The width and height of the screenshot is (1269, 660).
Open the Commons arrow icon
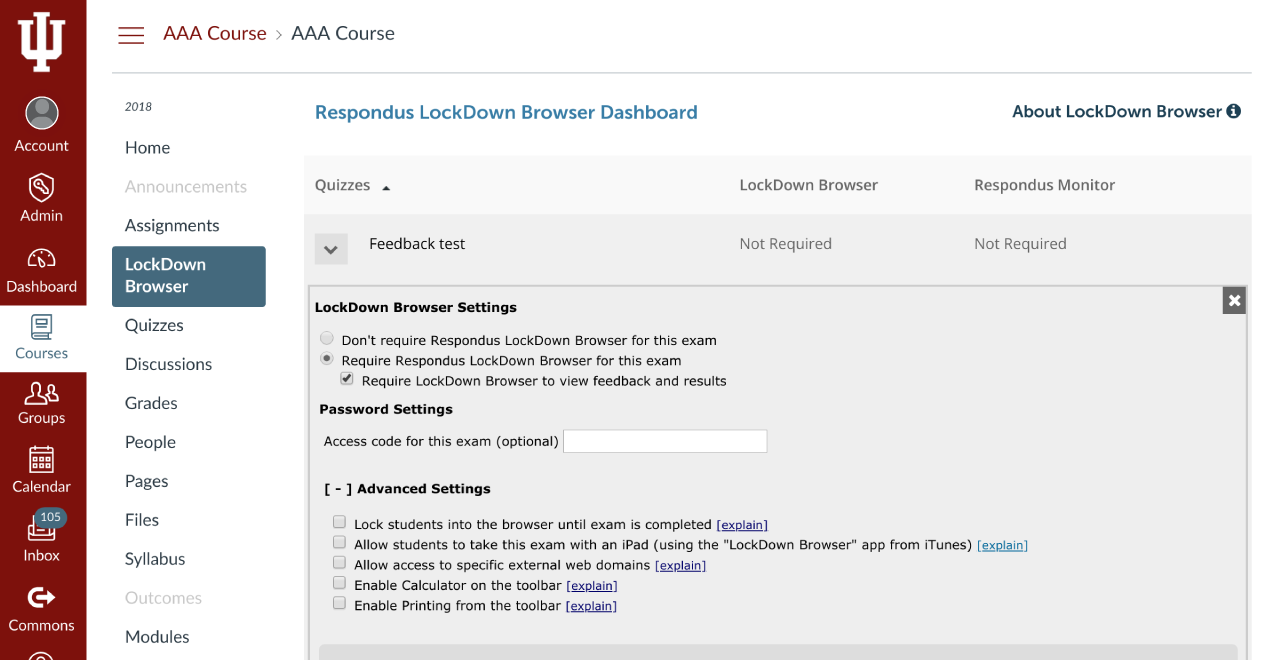41,597
